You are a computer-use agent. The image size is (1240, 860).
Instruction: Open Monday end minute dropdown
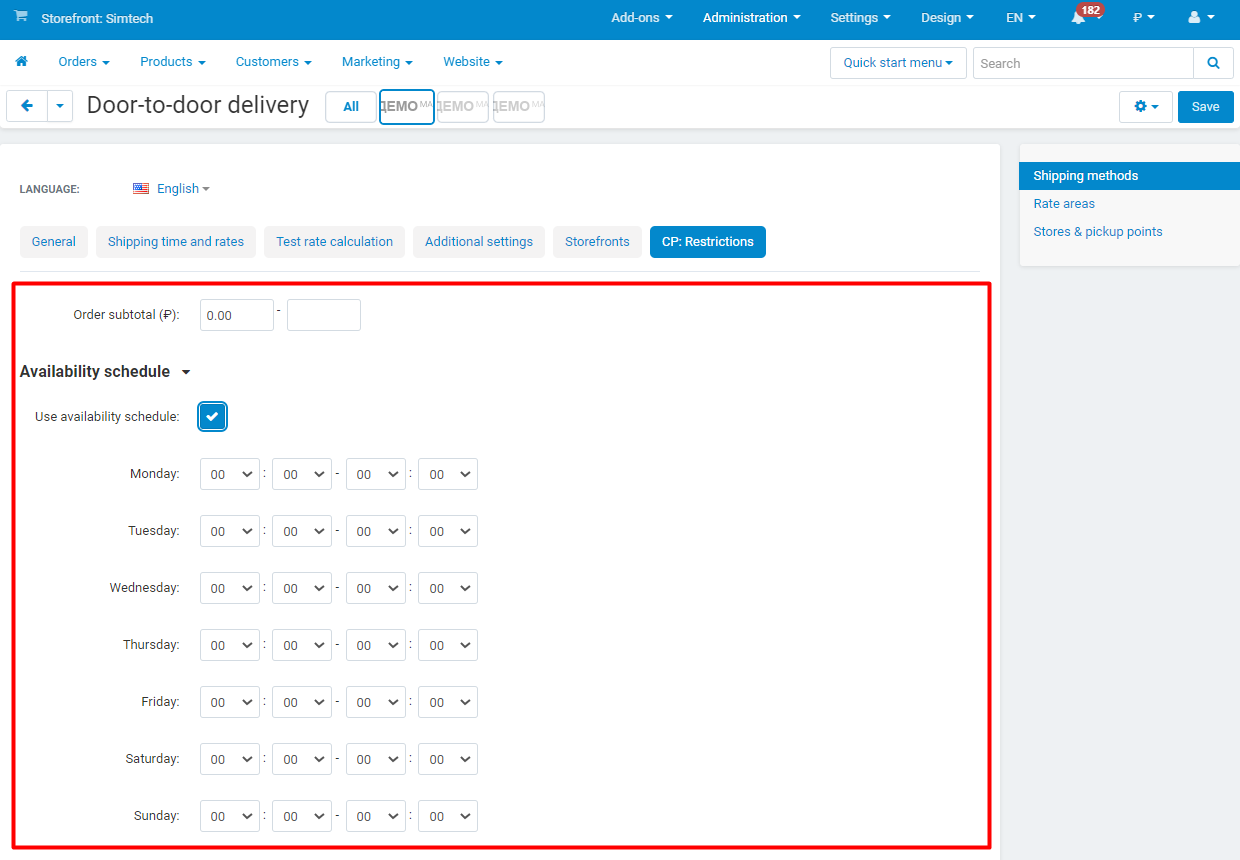[448, 474]
